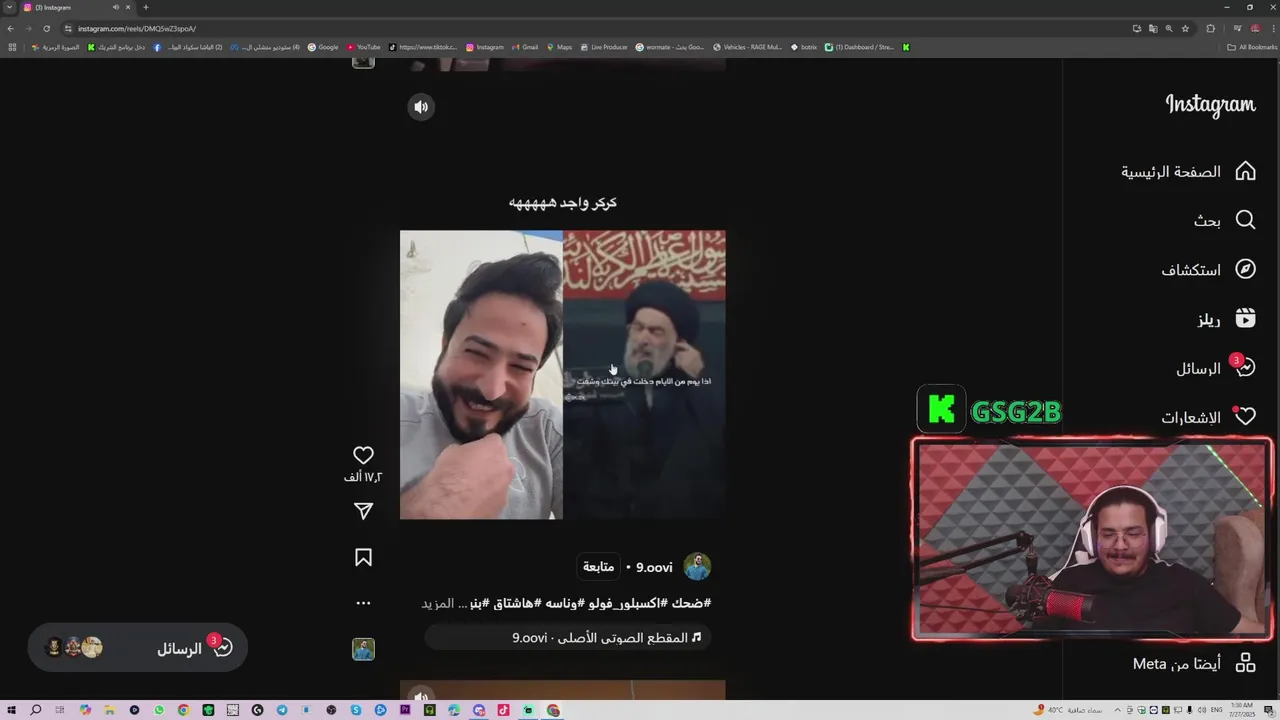Image resolution: width=1280 pixels, height=720 pixels.
Task: Open TikTok app from the taskbar
Action: click(503, 710)
